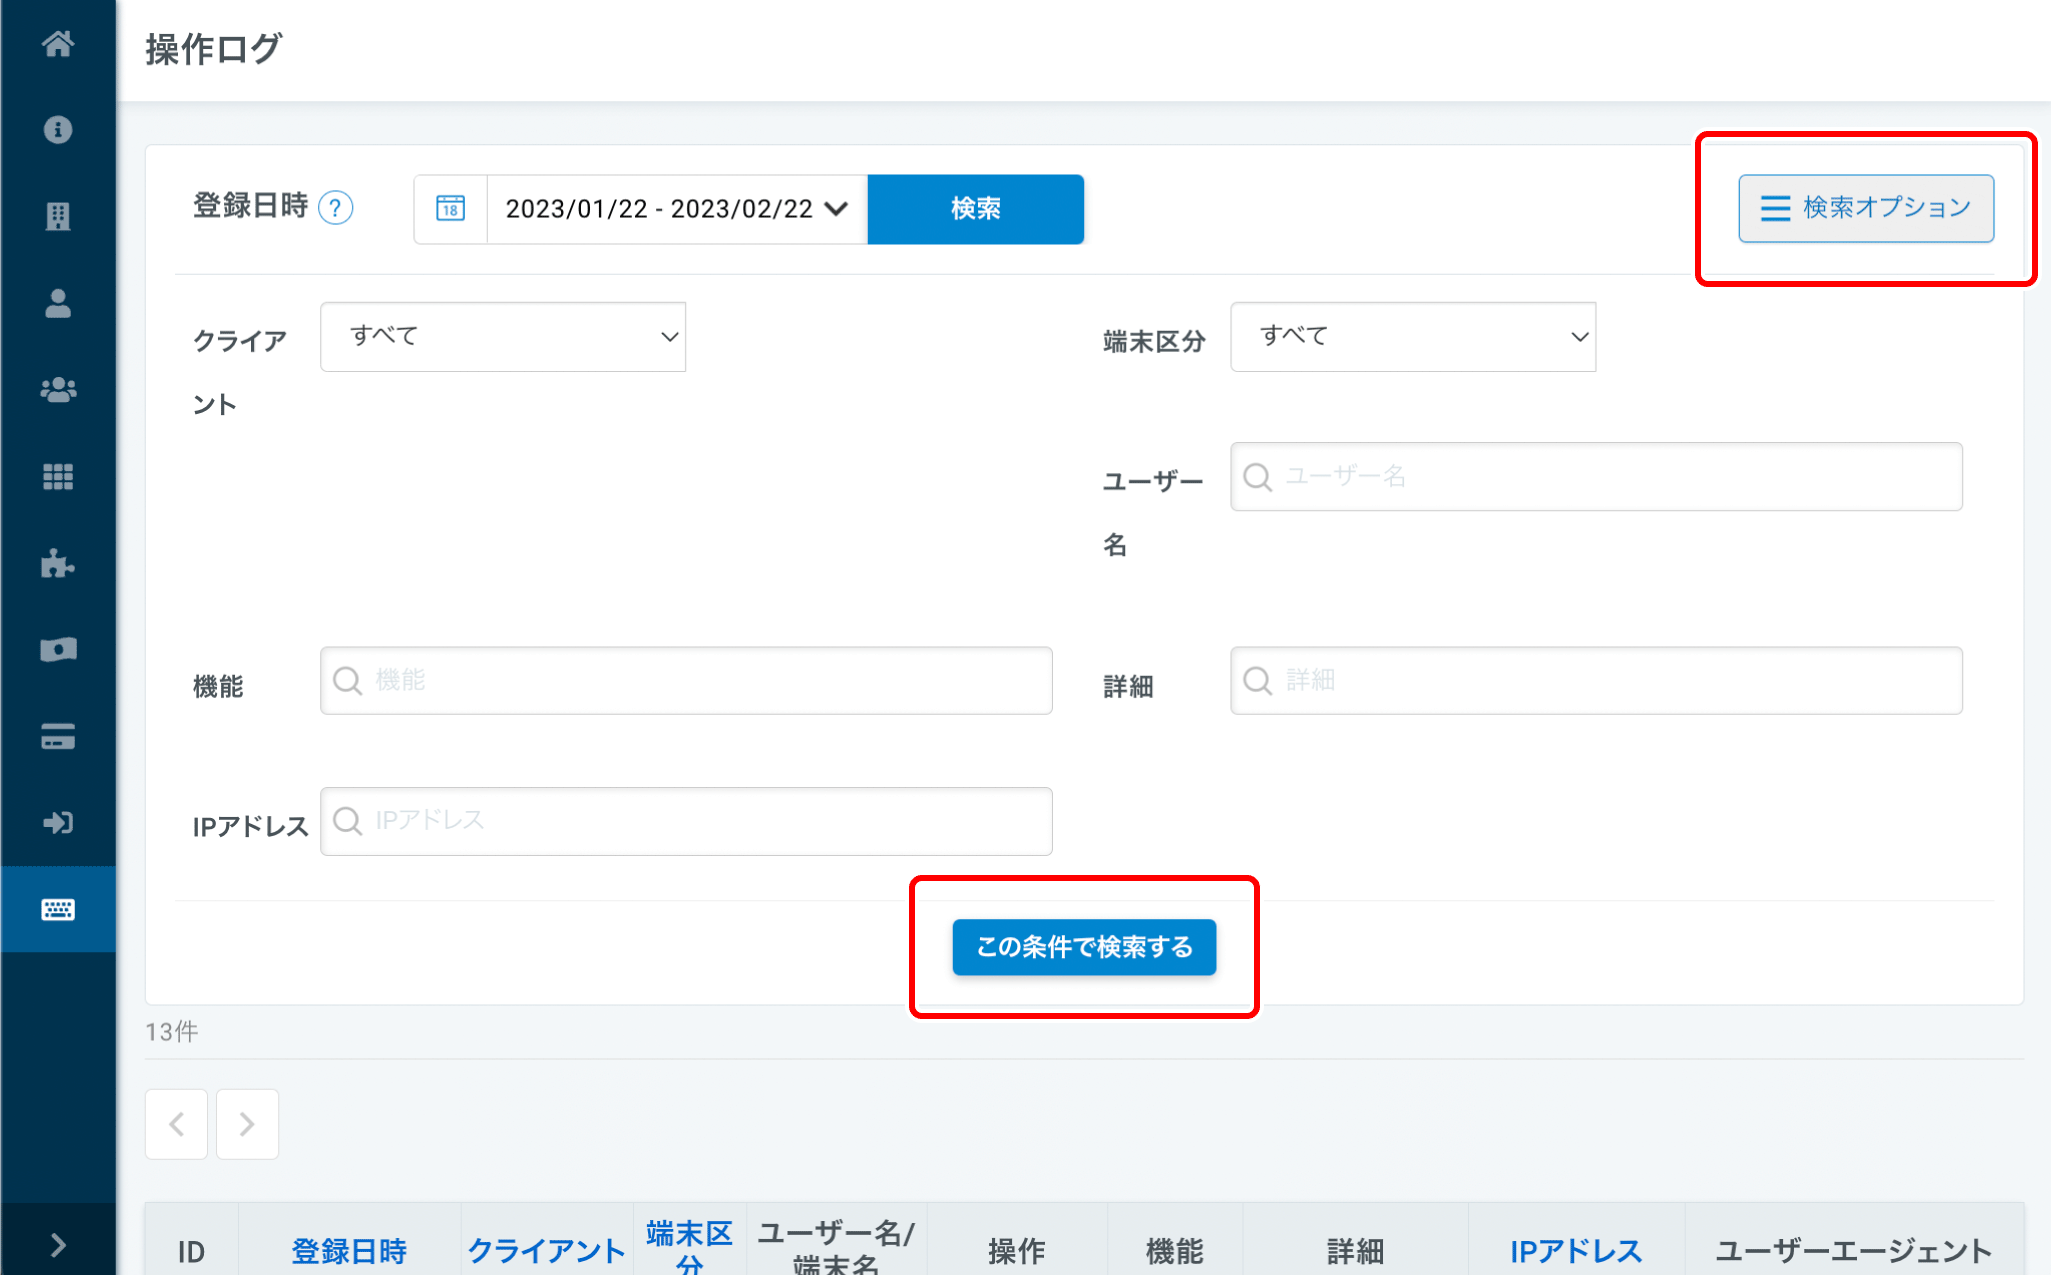This screenshot has height=1275, width=2051.
Task: Select the building icon in sidebar
Action: (58, 216)
